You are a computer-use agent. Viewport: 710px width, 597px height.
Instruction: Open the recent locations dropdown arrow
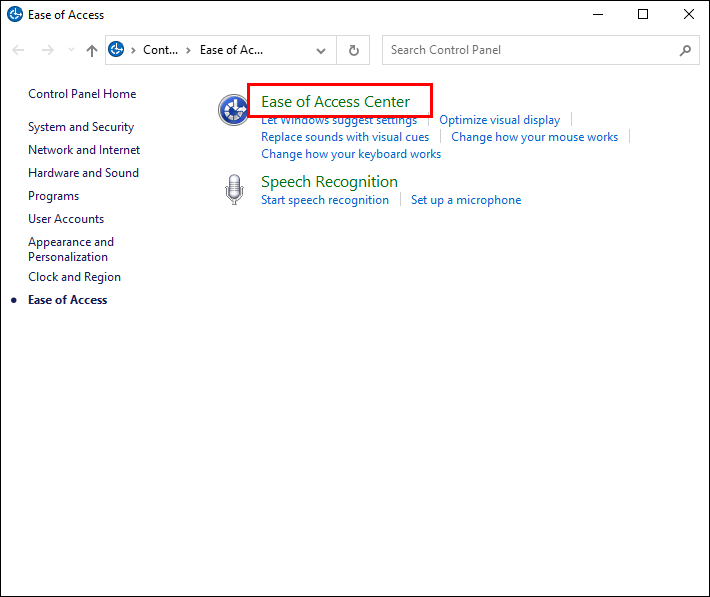click(70, 50)
